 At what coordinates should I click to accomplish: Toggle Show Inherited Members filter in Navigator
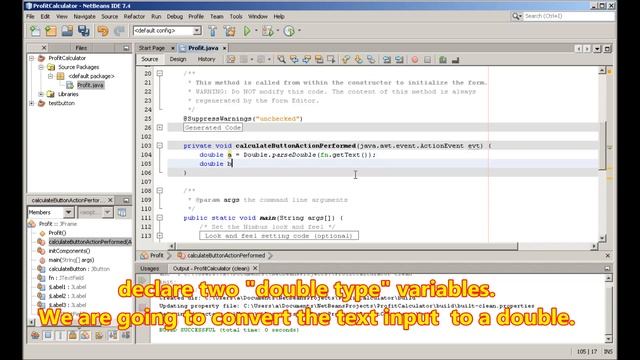[35, 335]
